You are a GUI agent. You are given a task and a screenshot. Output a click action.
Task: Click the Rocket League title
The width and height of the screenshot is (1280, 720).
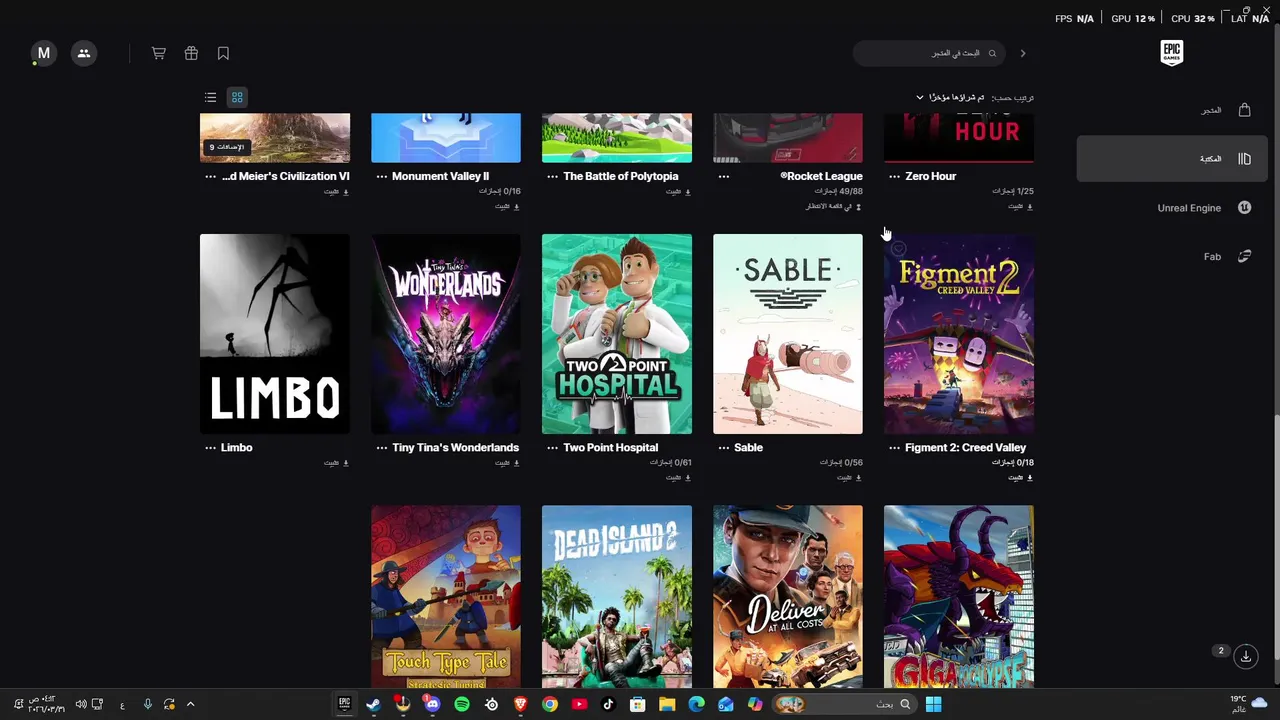click(x=821, y=176)
